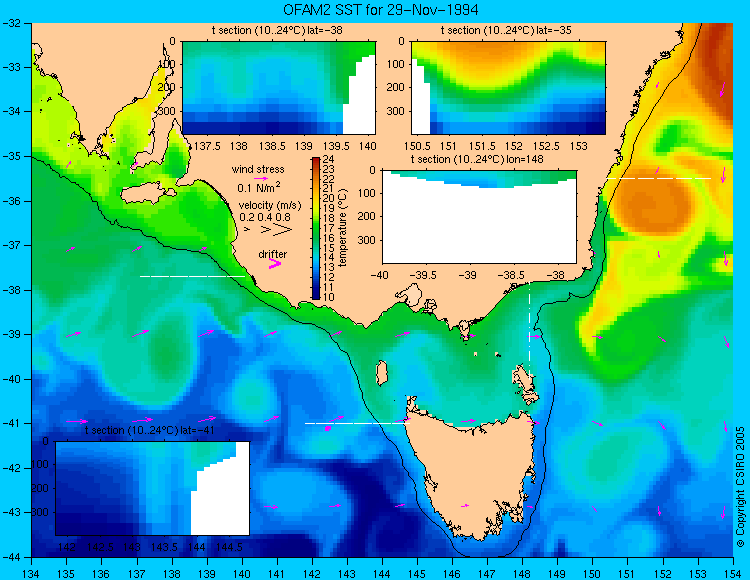
Task: Click the '152.5' tick label in lat=-35 inset
Action: pyautogui.click(x=546, y=146)
